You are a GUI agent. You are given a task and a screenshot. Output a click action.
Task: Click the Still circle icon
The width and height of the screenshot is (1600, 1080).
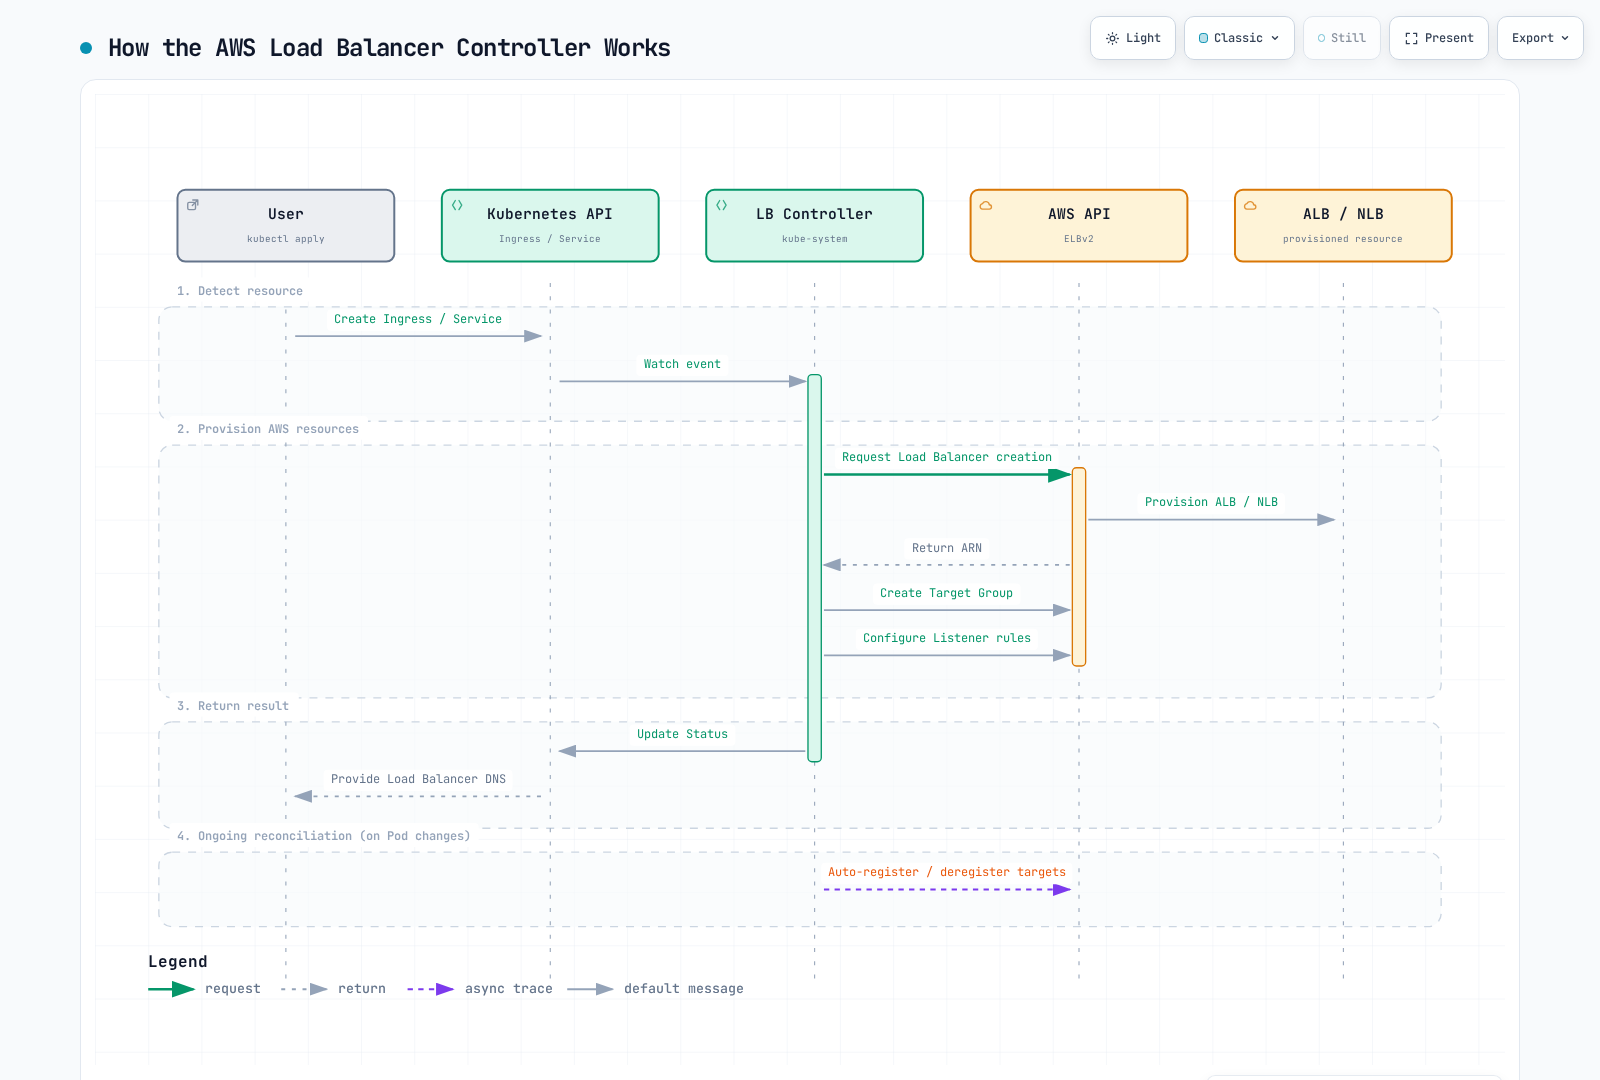point(1321,38)
